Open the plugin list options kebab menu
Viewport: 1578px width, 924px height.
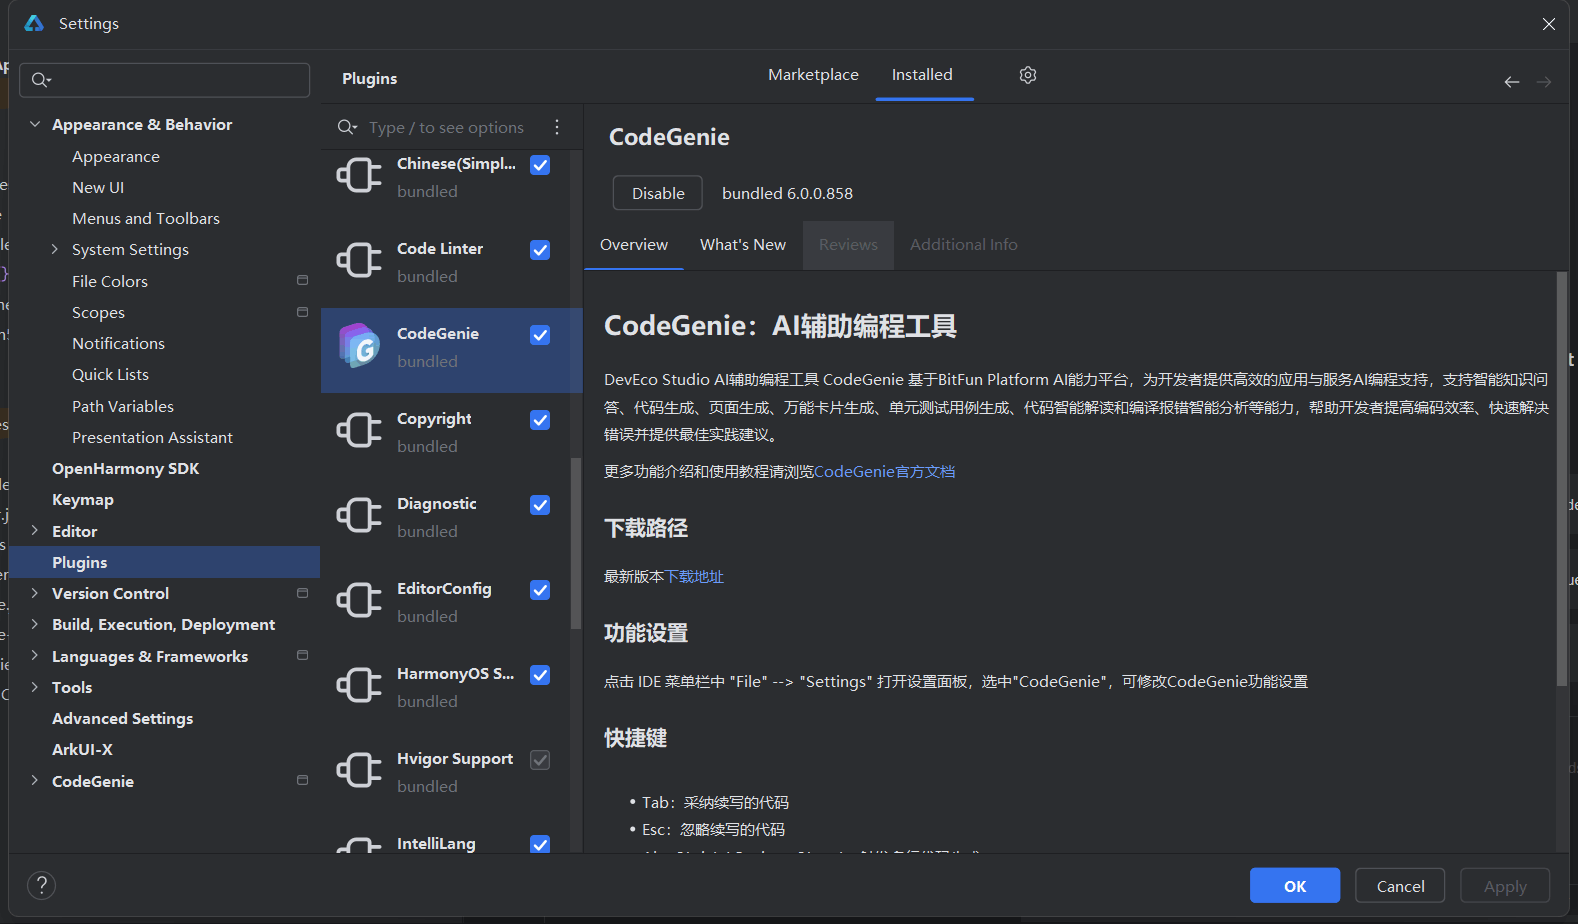(x=557, y=127)
